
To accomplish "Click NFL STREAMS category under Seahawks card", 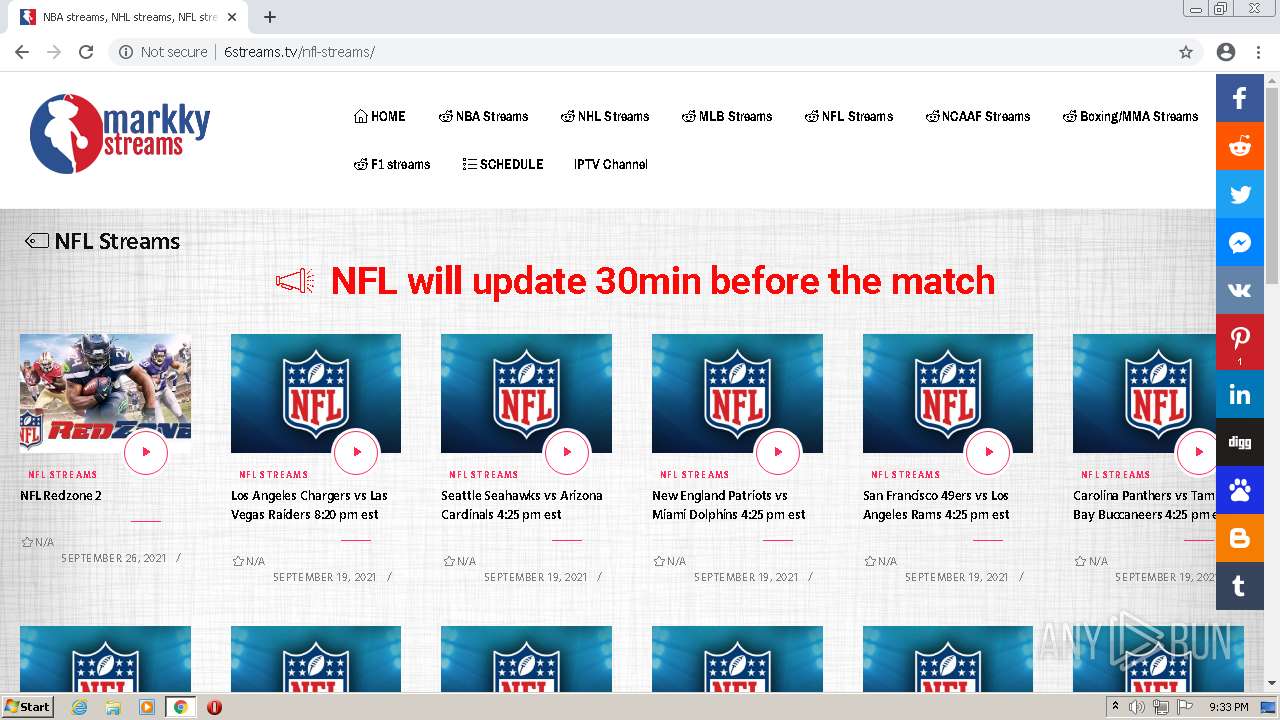I will pos(484,475).
